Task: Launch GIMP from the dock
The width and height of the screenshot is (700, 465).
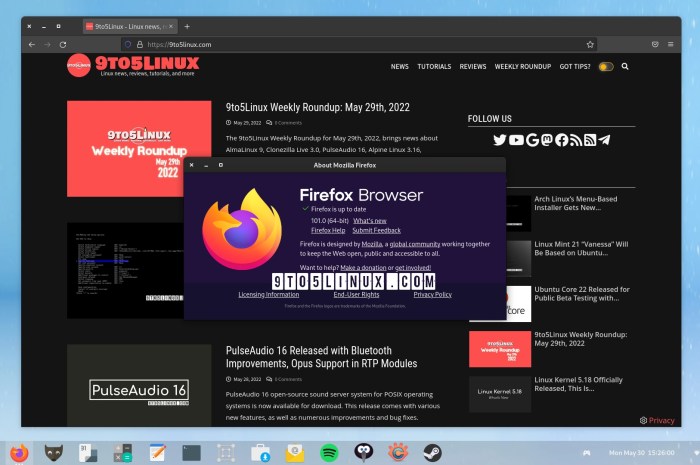Action: tap(54, 453)
